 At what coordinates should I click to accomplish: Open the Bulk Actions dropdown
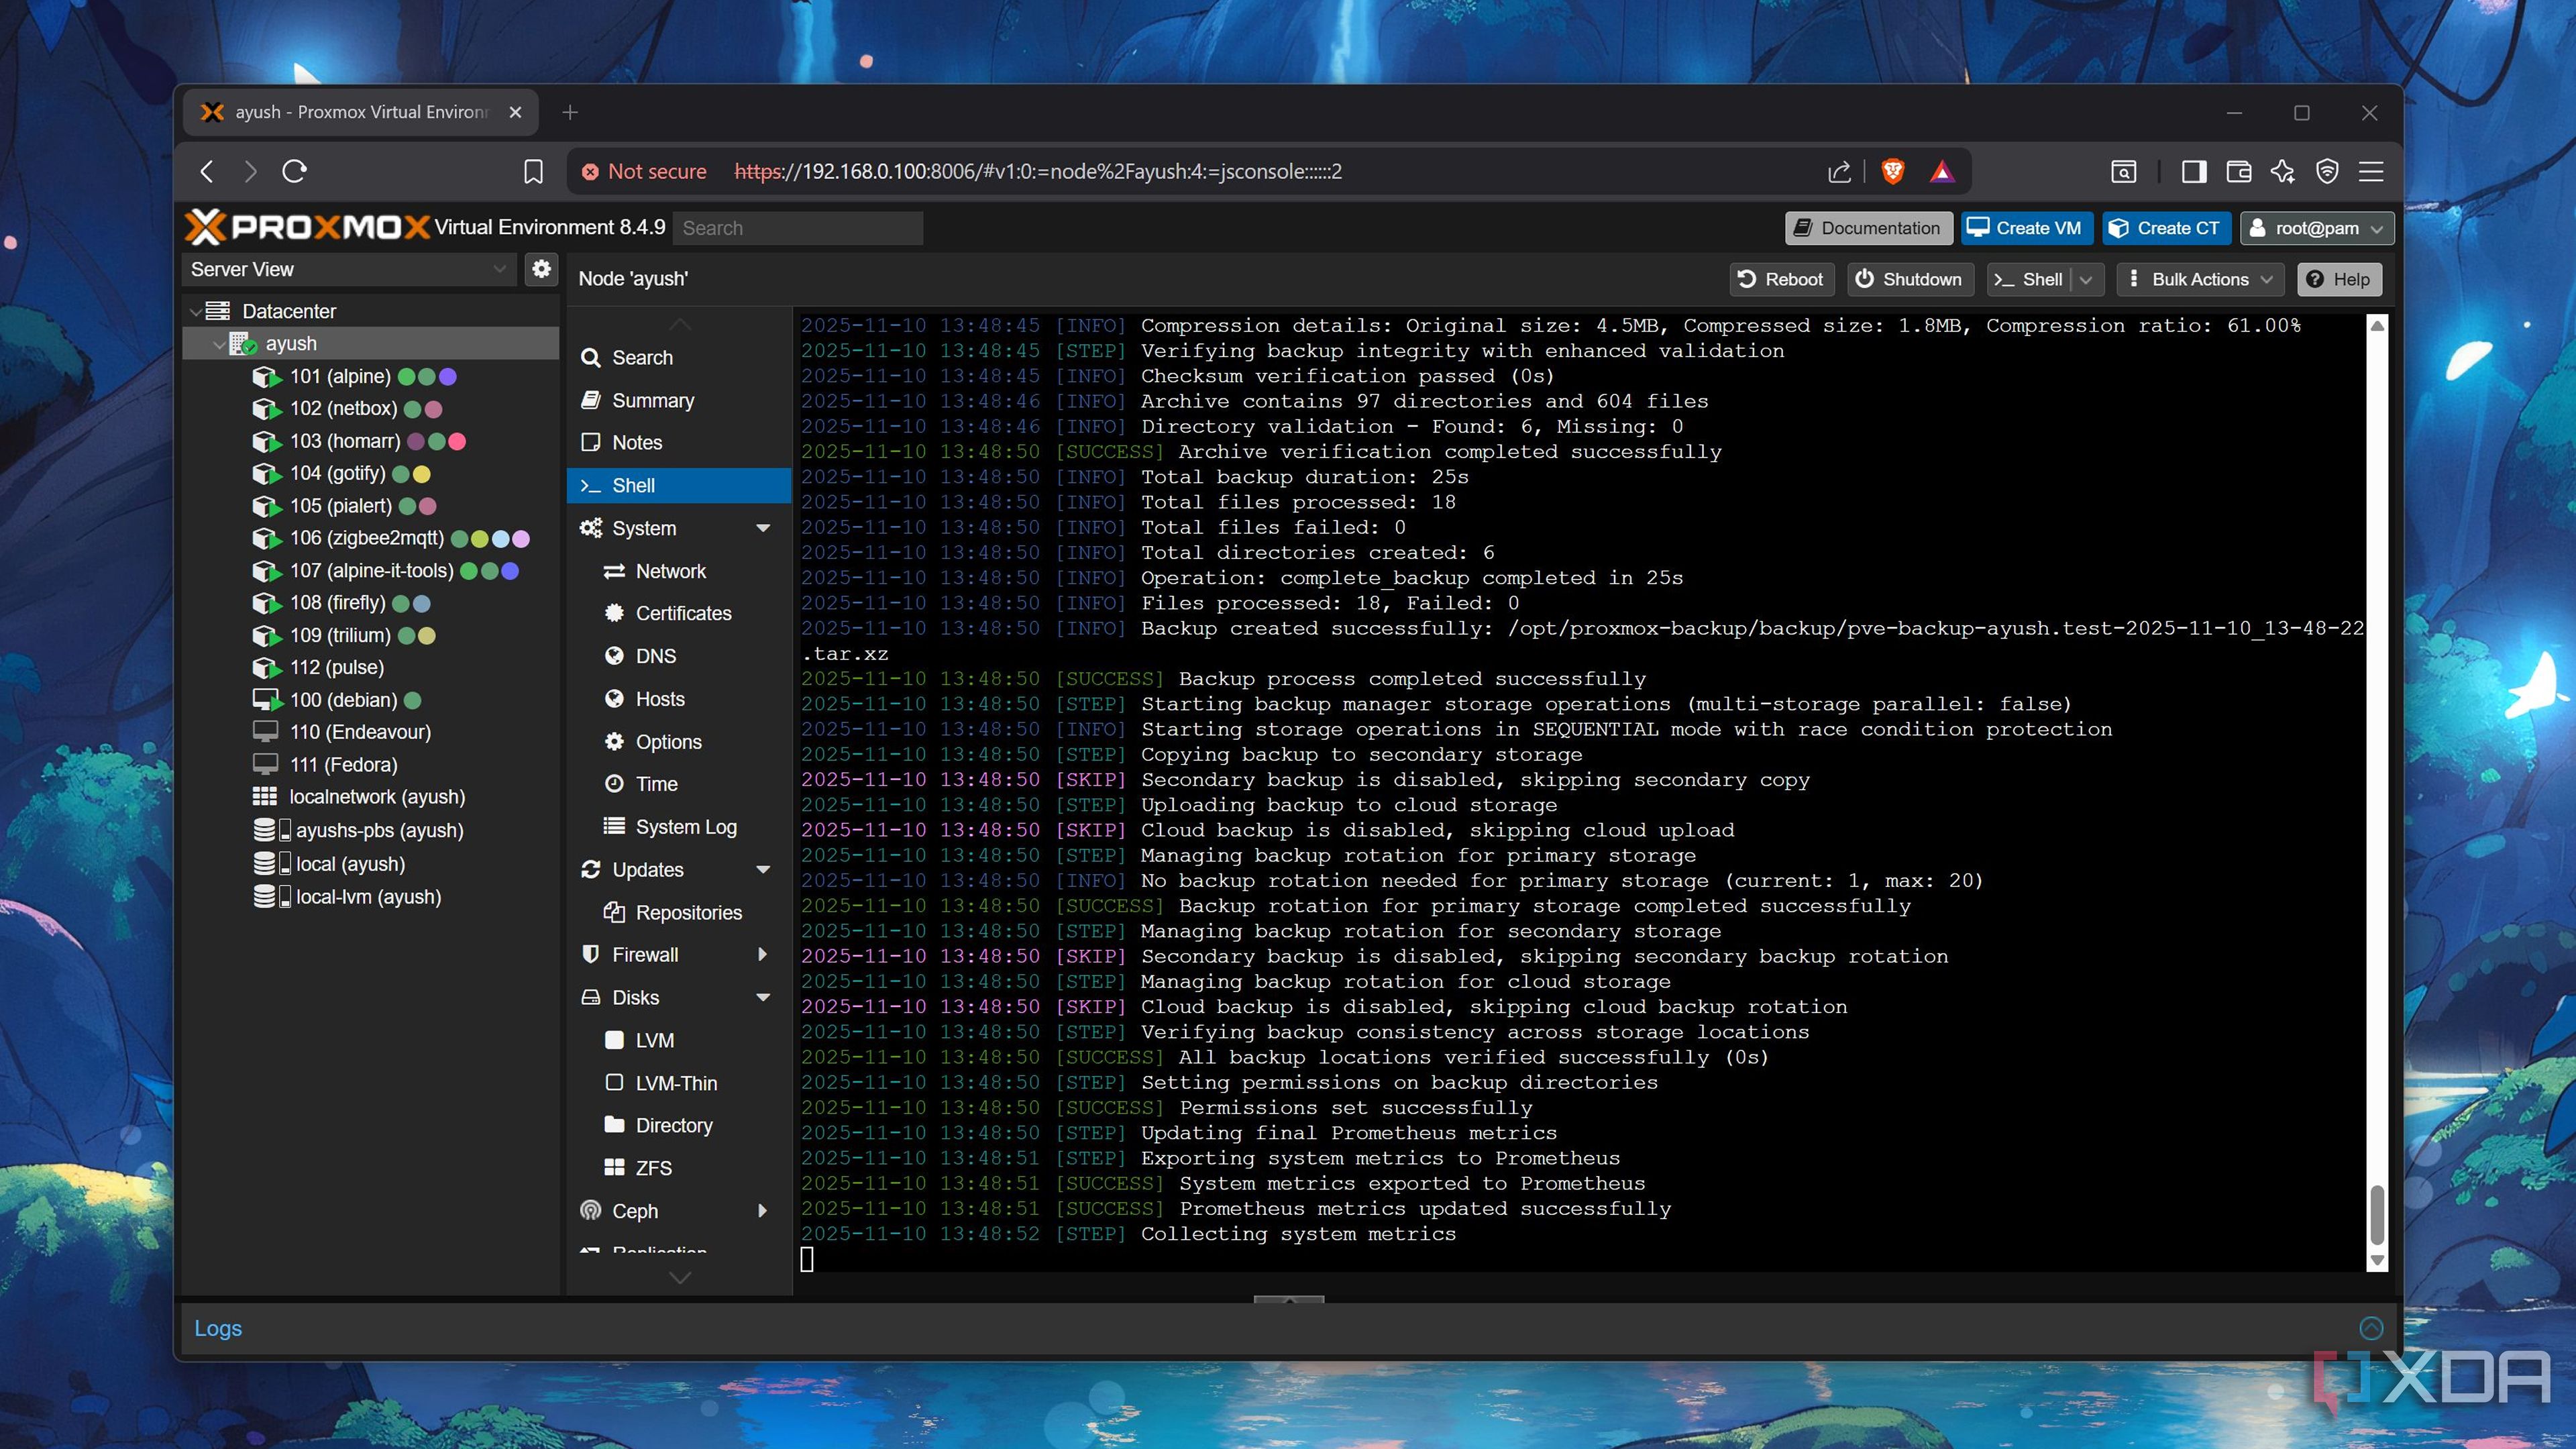click(x=2200, y=280)
